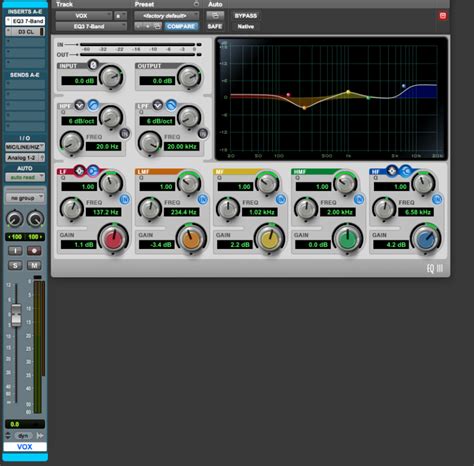
Task: Click the COMPARE button
Action: pos(181,26)
